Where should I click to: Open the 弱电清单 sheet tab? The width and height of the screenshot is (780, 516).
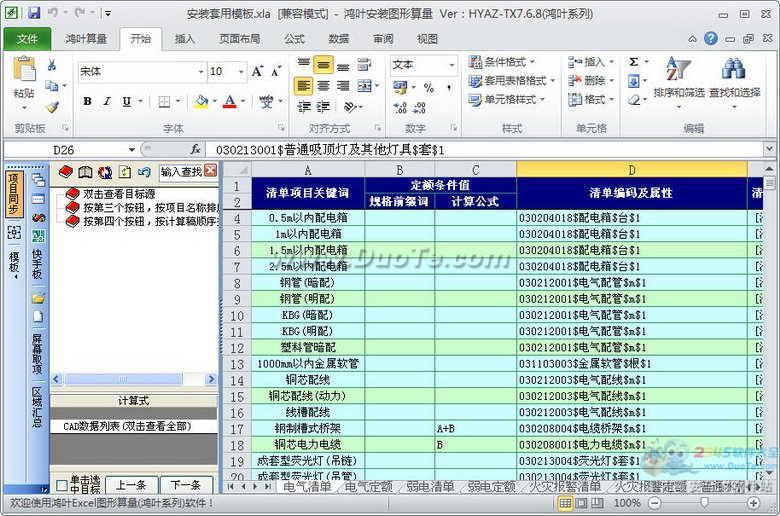[x=434, y=487]
